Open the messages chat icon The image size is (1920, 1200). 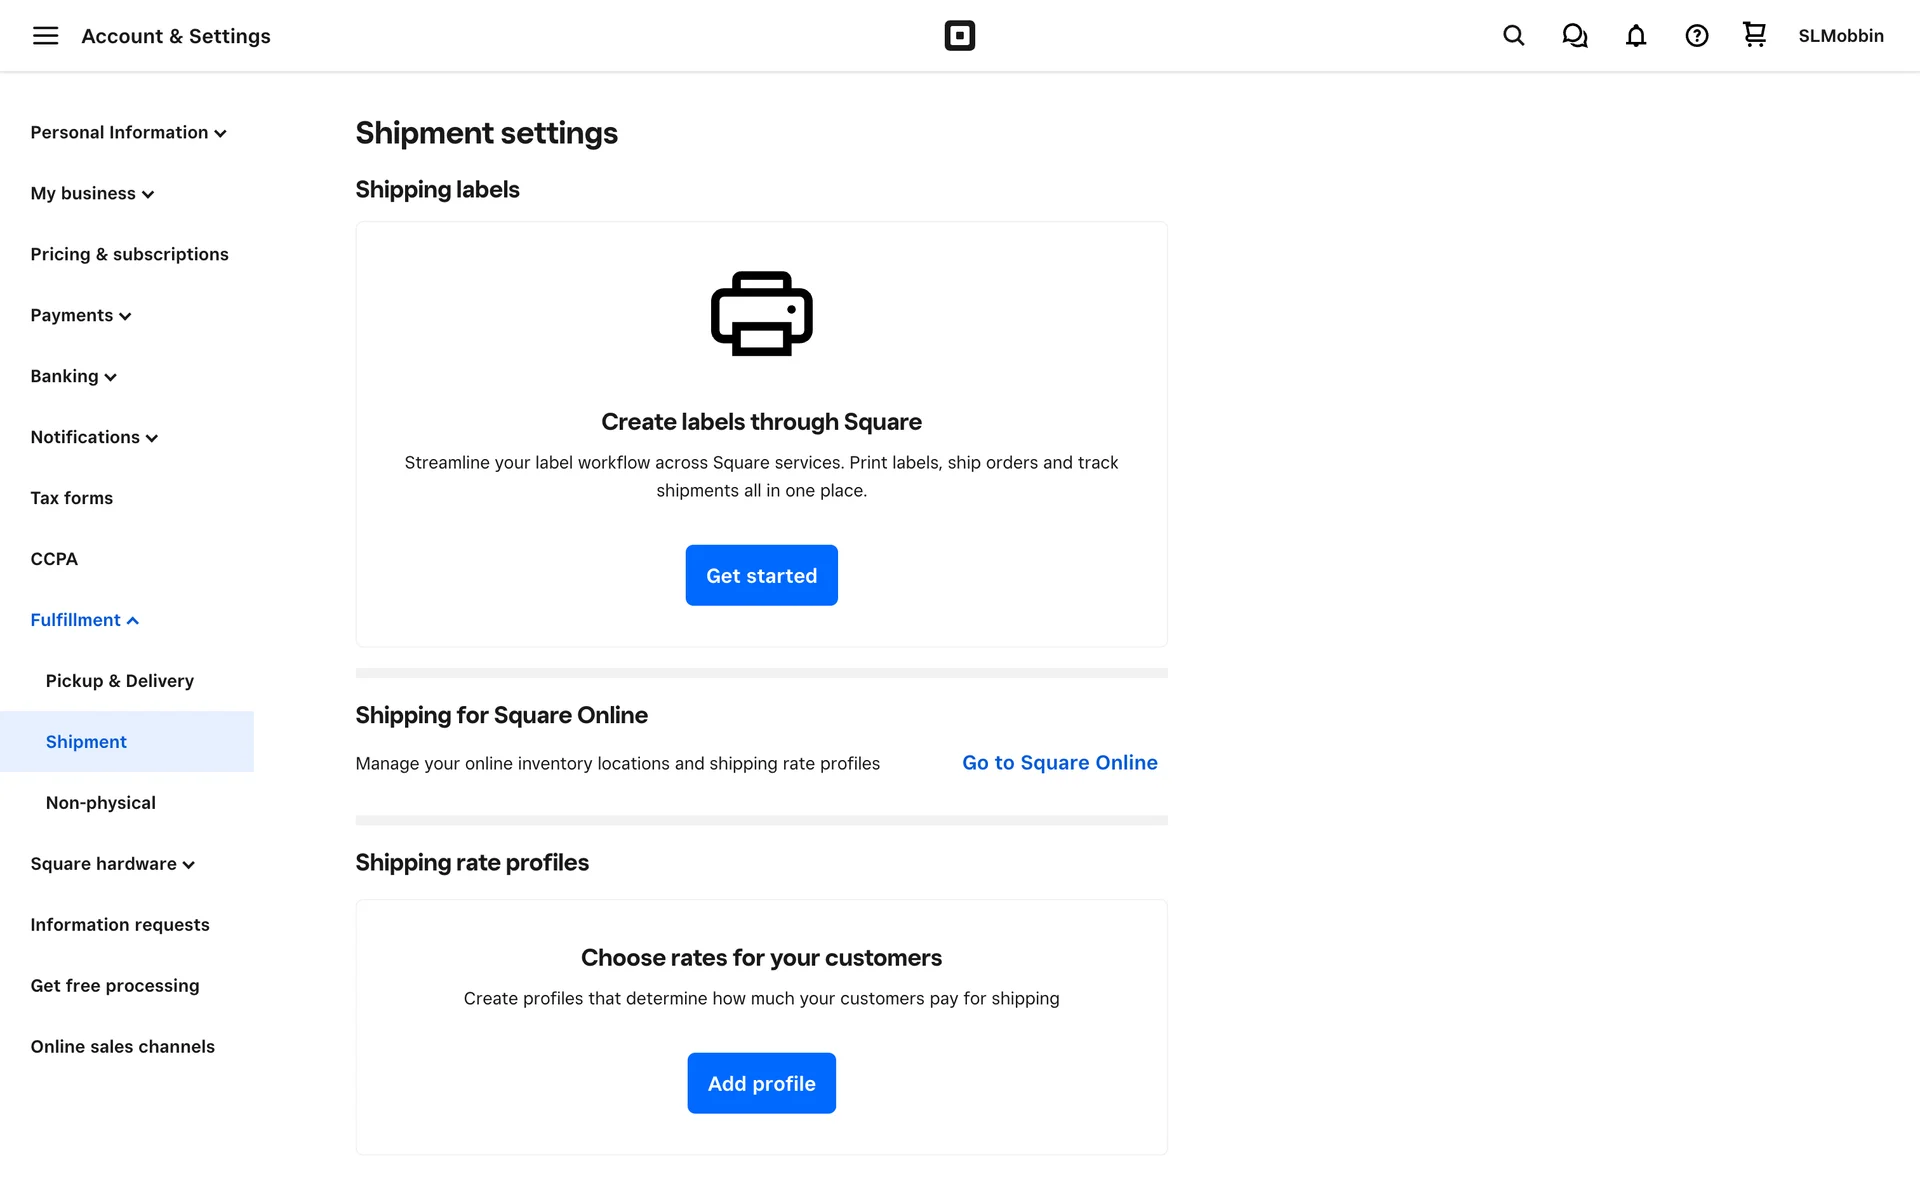pyautogui.click(x=1574, y=36)
